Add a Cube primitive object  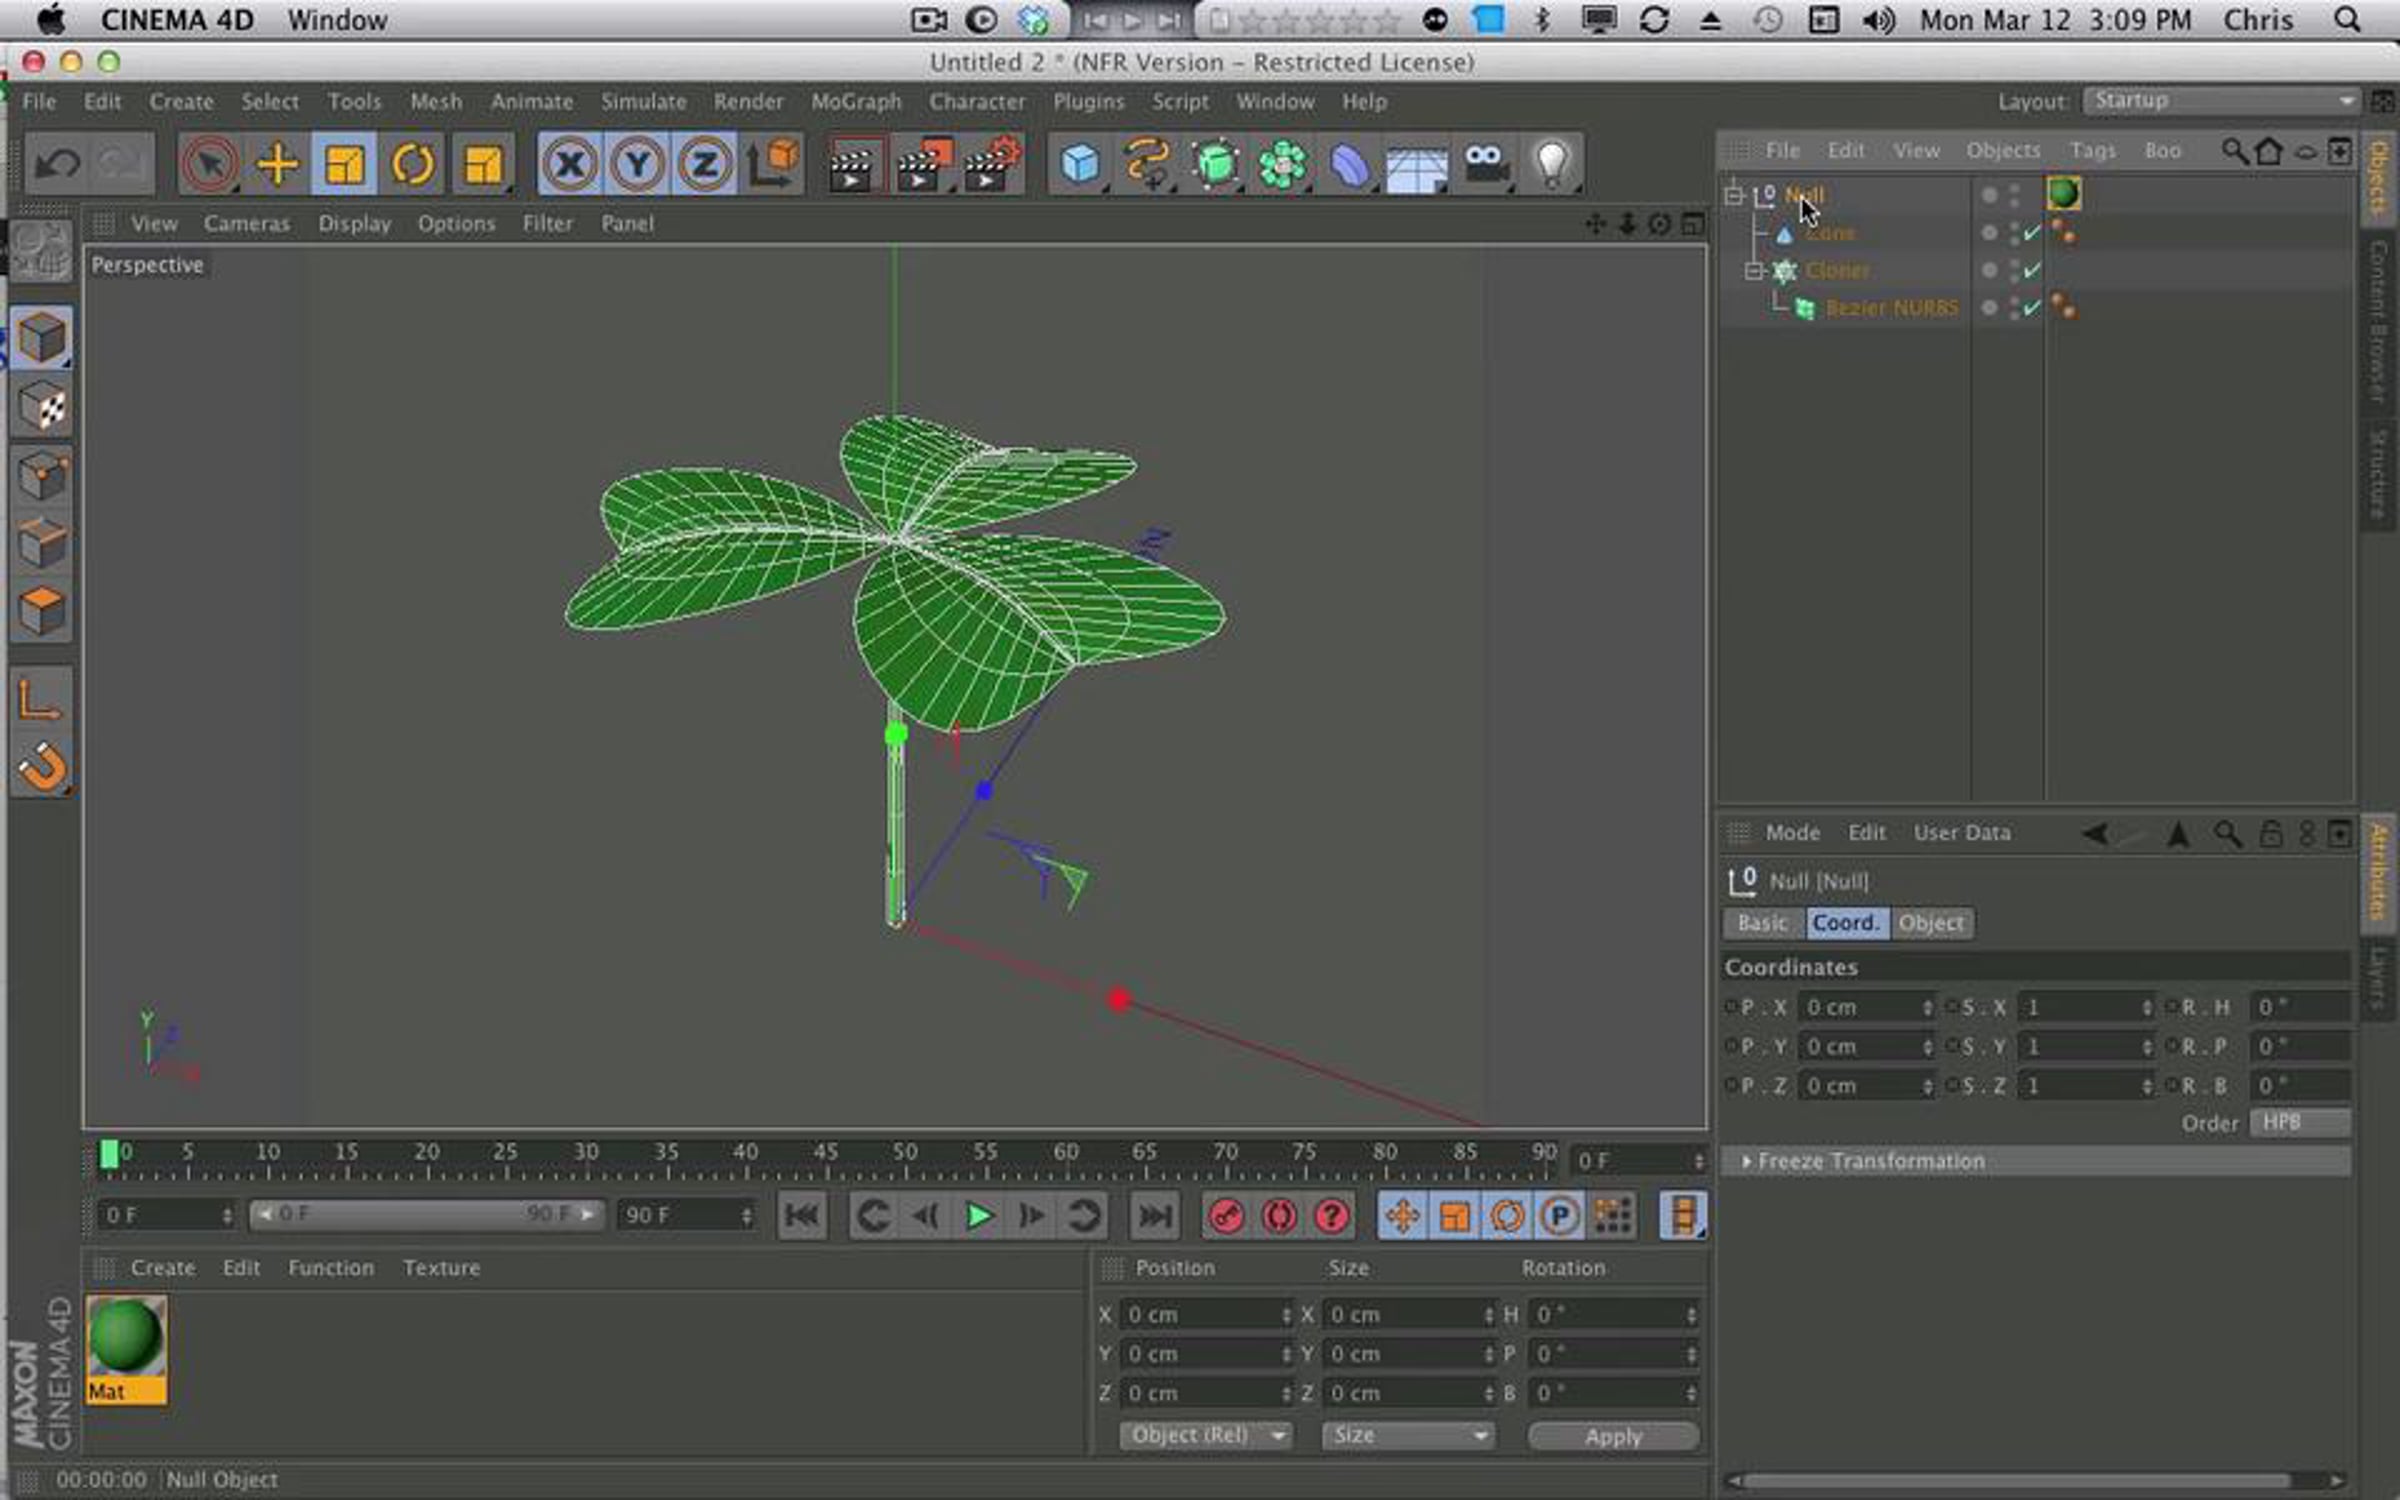pyautogui.click(x=1080, y=163)
